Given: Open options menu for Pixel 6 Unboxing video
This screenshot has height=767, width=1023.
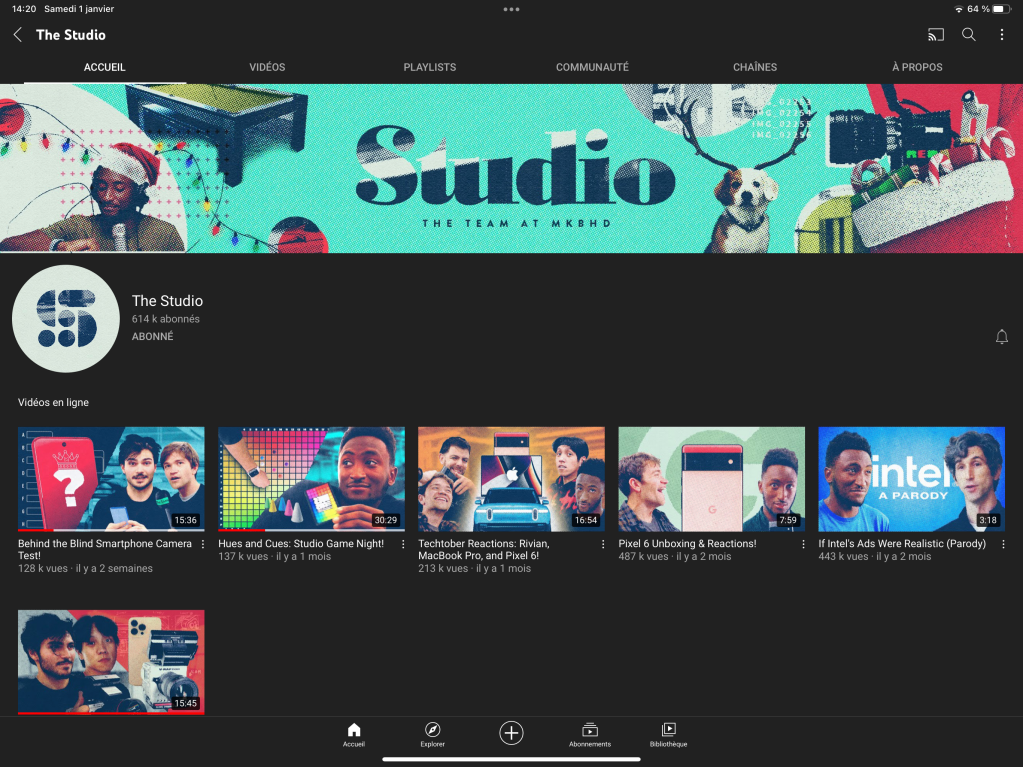Looking at the screenshot, I should tap(803, 545).
